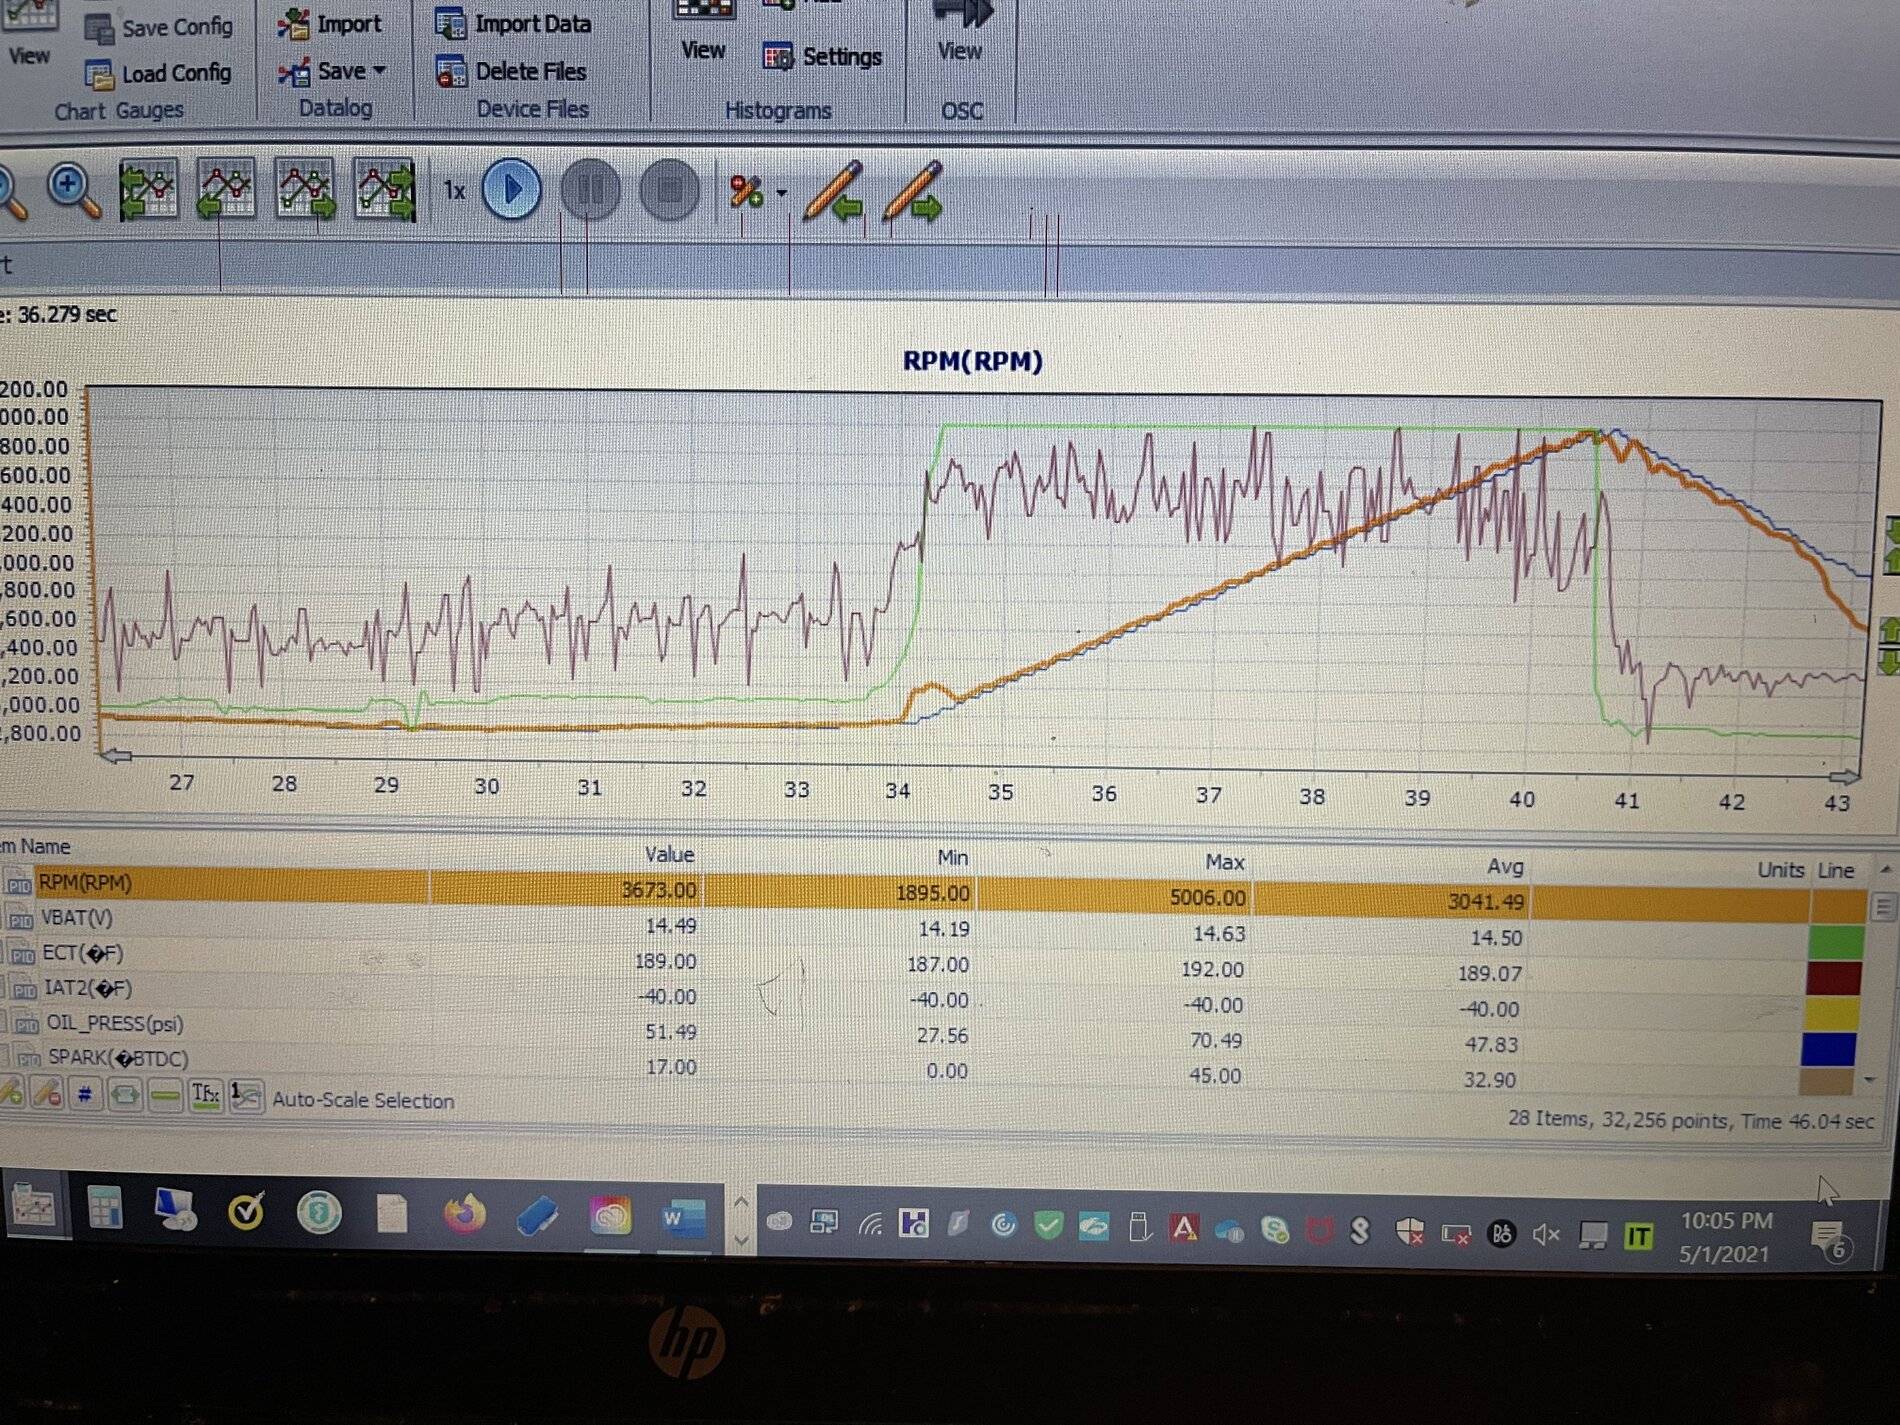The width and height of the screenshot is (1900, 1425).
Task: Click Save Config in the Chart group
Action: (x=159, y=28)
